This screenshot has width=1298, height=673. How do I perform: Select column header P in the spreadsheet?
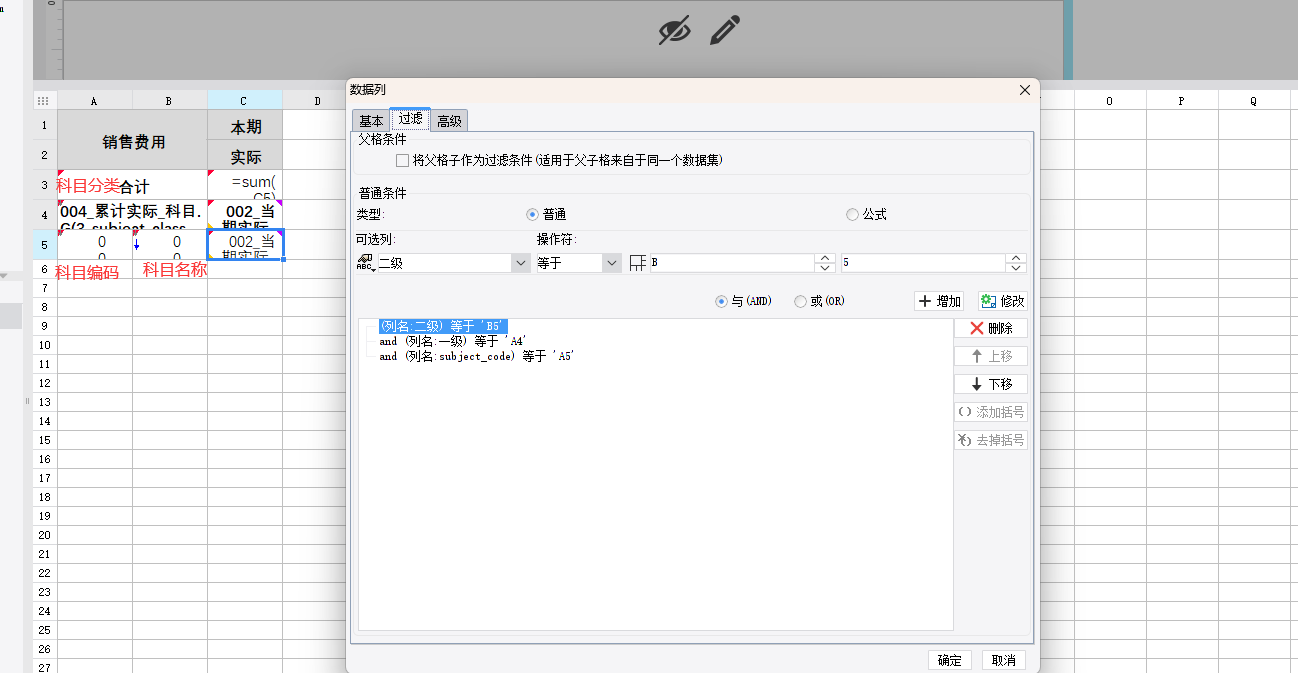coord(1181,101)
